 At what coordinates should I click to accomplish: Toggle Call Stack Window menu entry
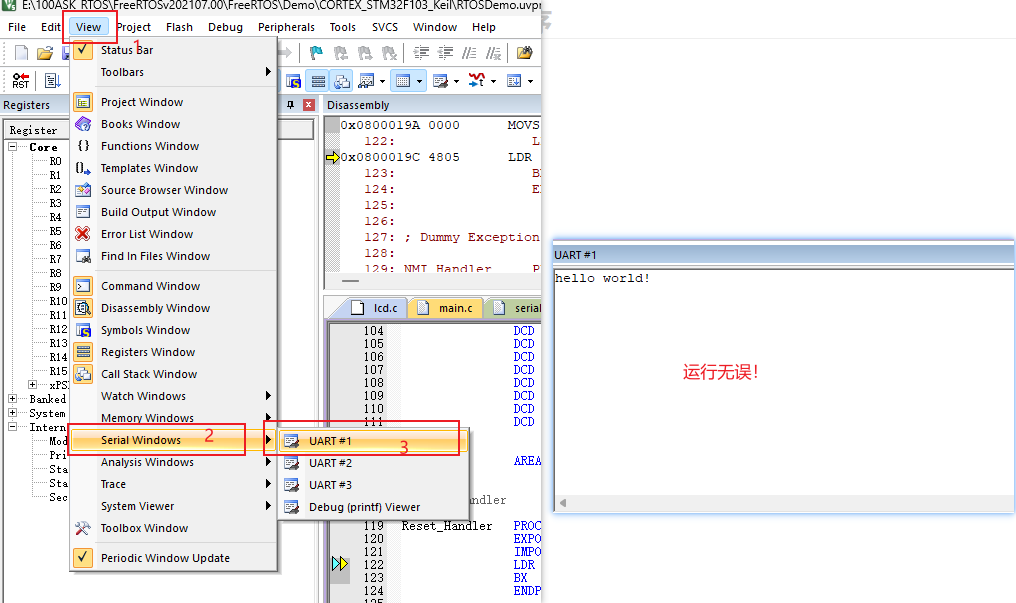[x=174, y=374]
